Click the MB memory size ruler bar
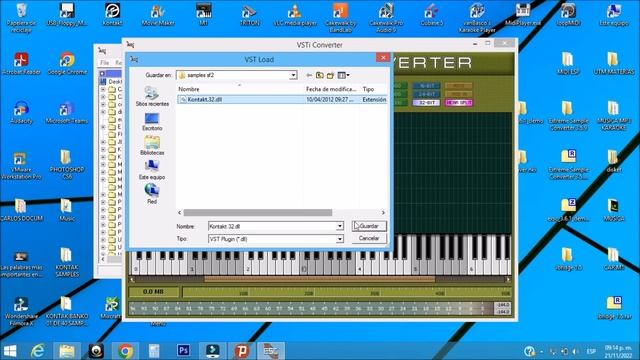Image resolution: width=640 pixels, height=360 pixels. (347, 292)
